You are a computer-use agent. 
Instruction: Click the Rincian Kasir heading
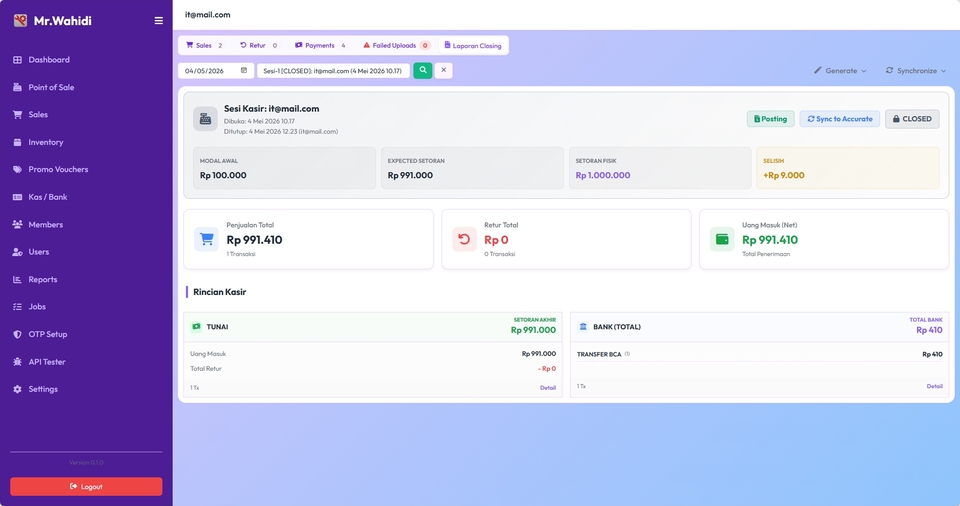219,292
